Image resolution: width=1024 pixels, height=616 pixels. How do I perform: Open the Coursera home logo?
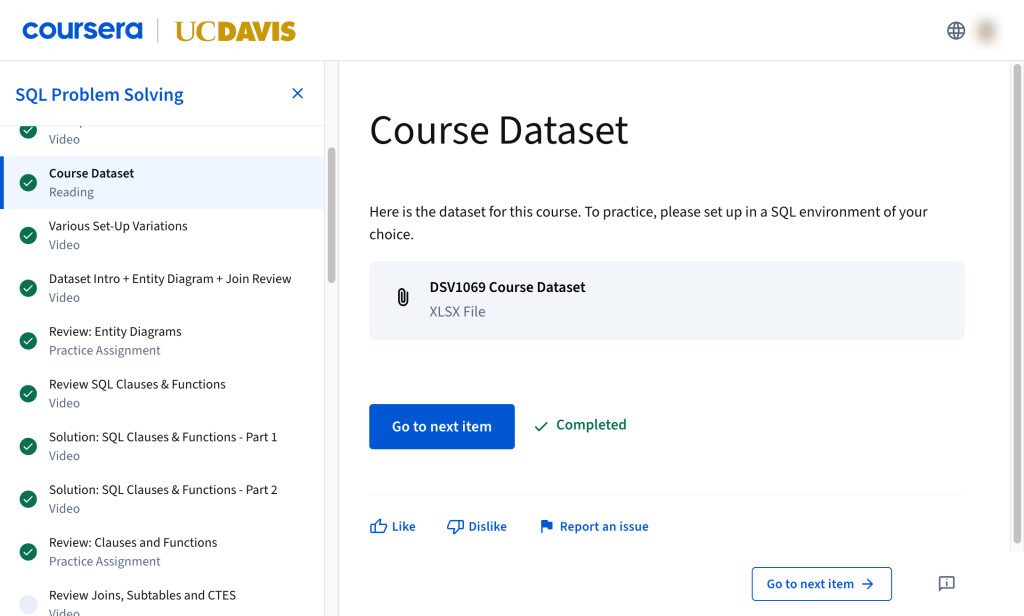pyautogui.click(x=82, y=31)
